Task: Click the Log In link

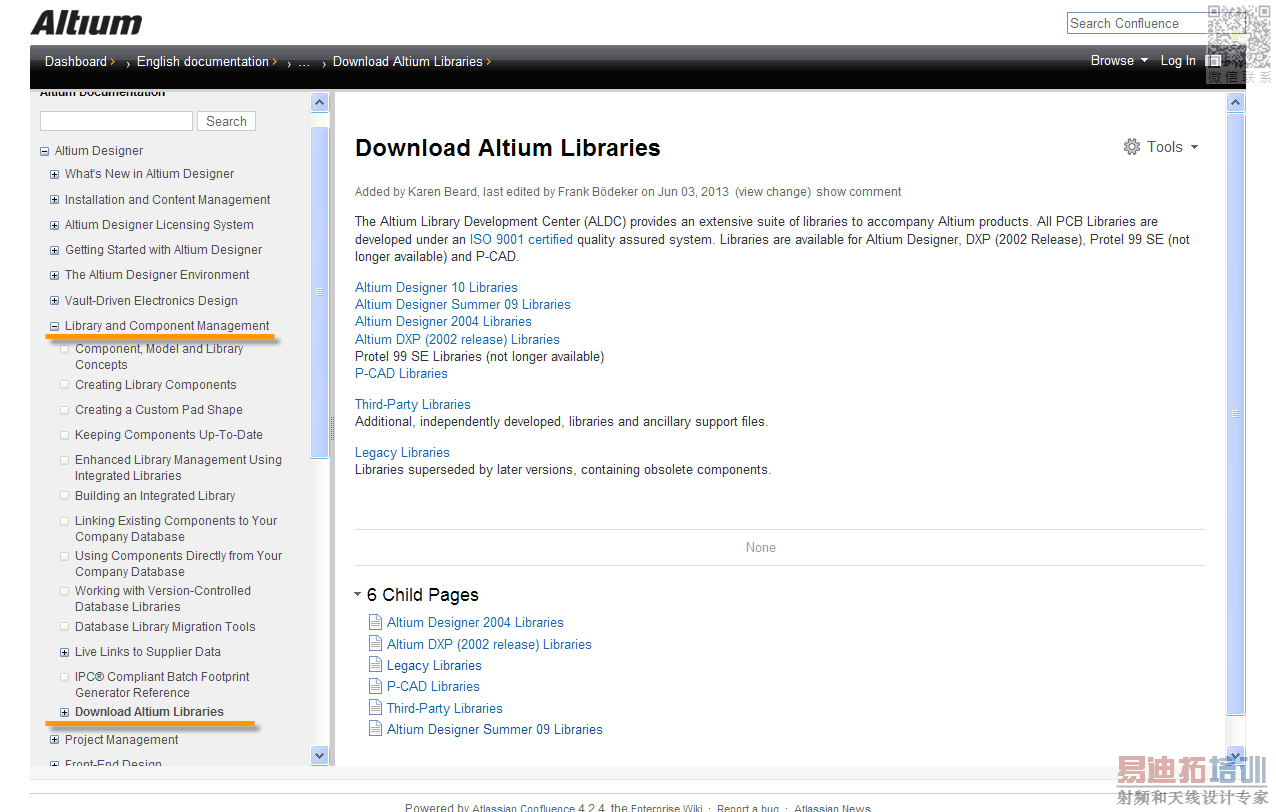Action: [x=1178, y=61]
